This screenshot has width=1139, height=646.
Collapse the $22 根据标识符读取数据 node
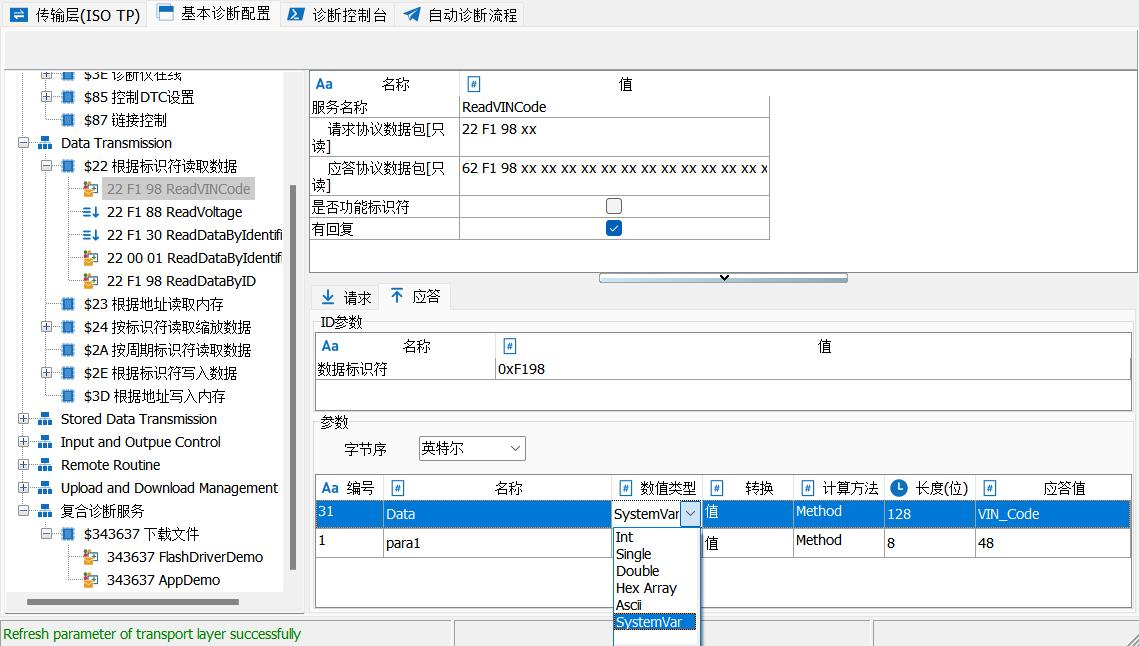[46, 166]
